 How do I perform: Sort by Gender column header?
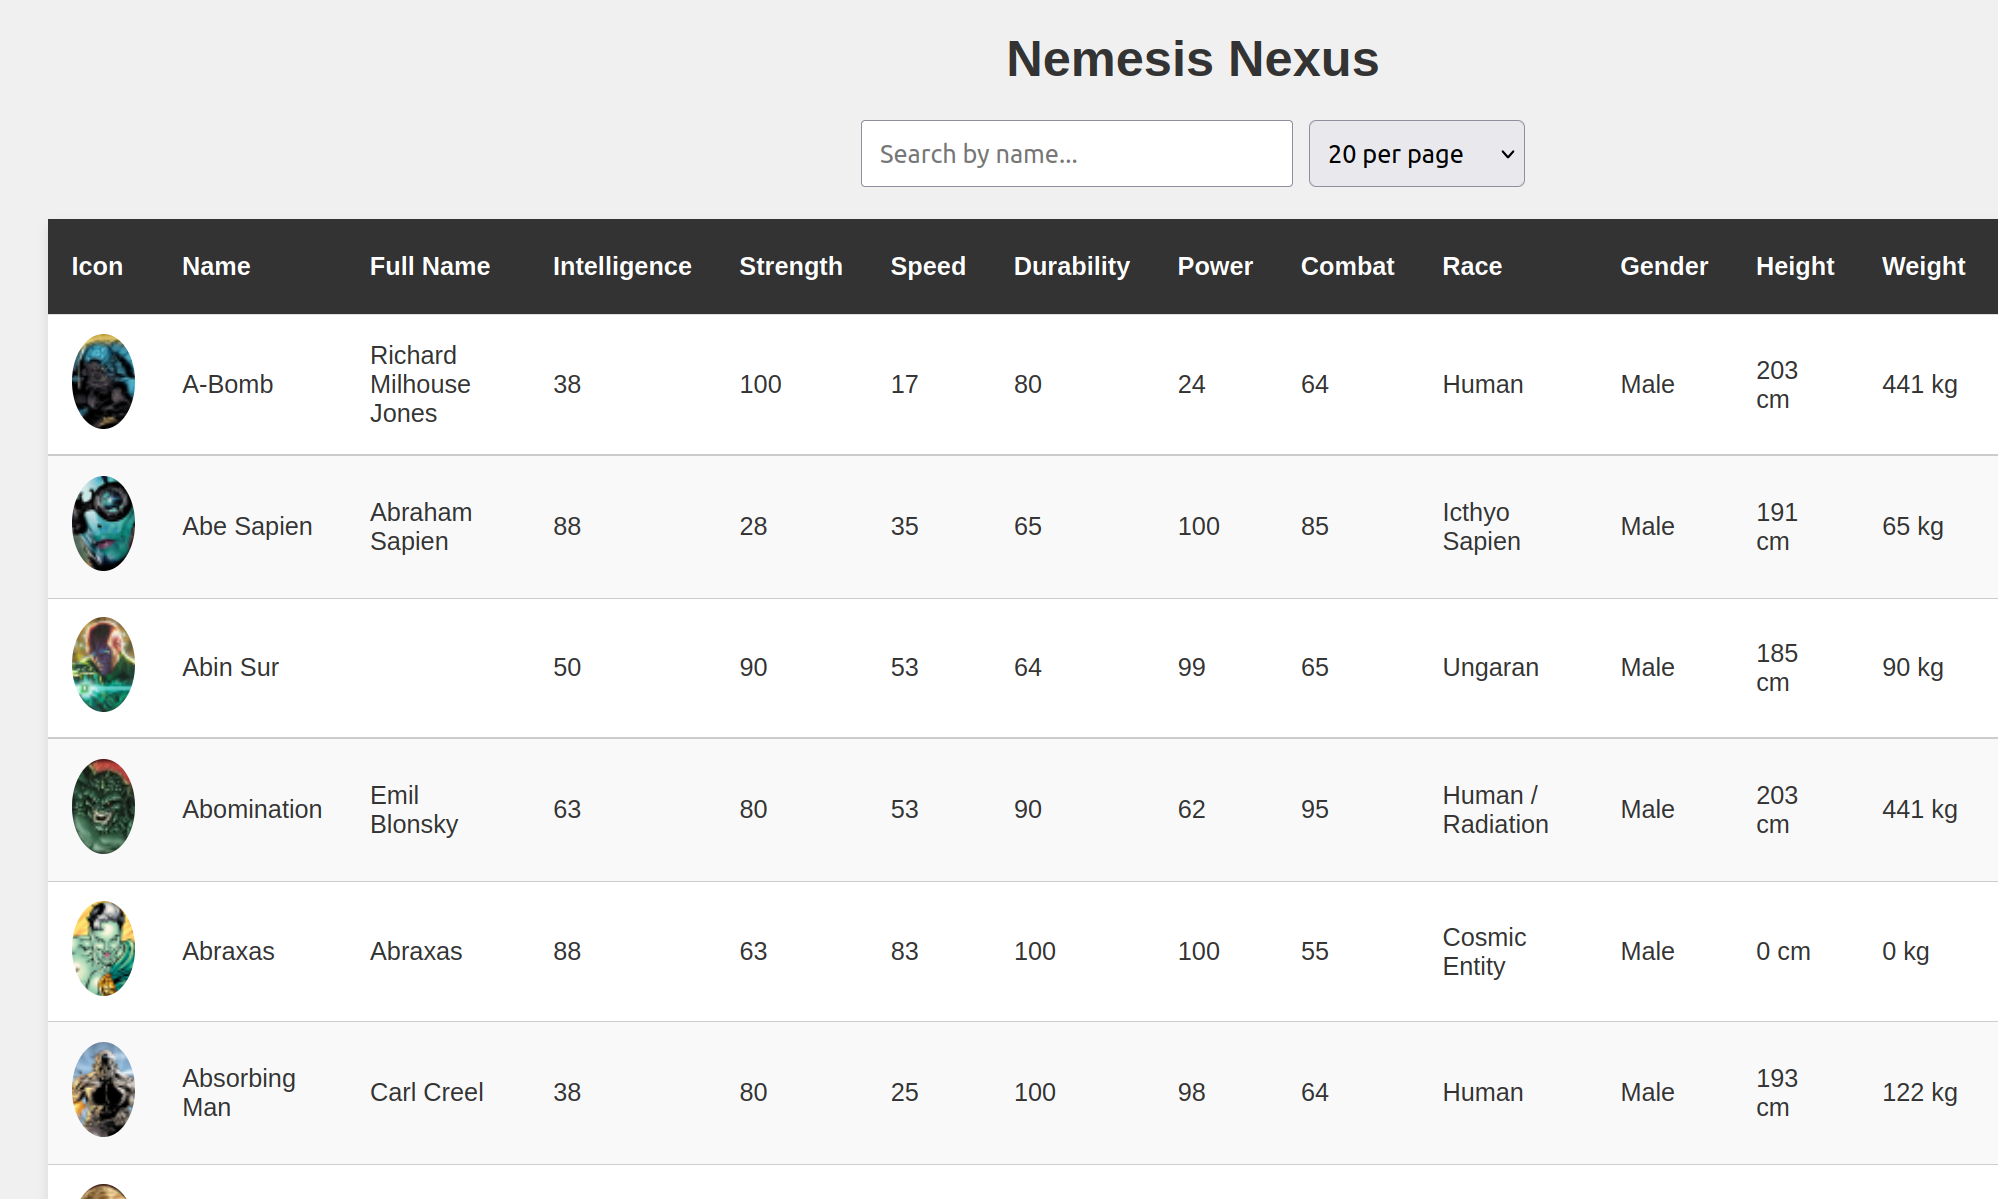point(1663,267)
